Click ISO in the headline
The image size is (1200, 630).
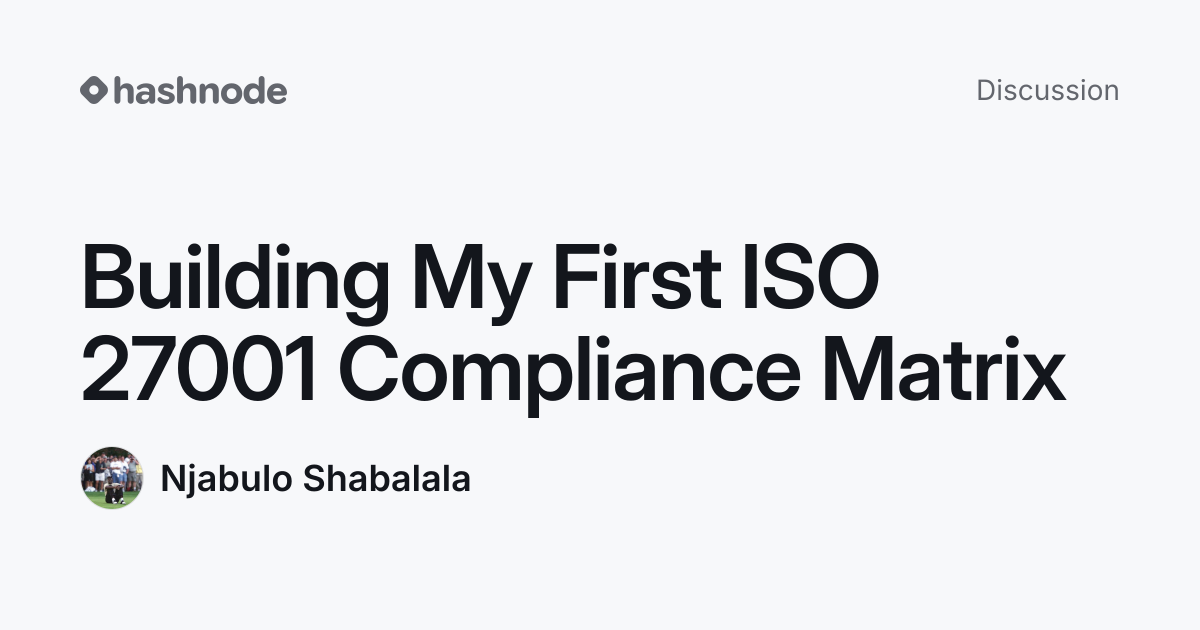(809, 279)
